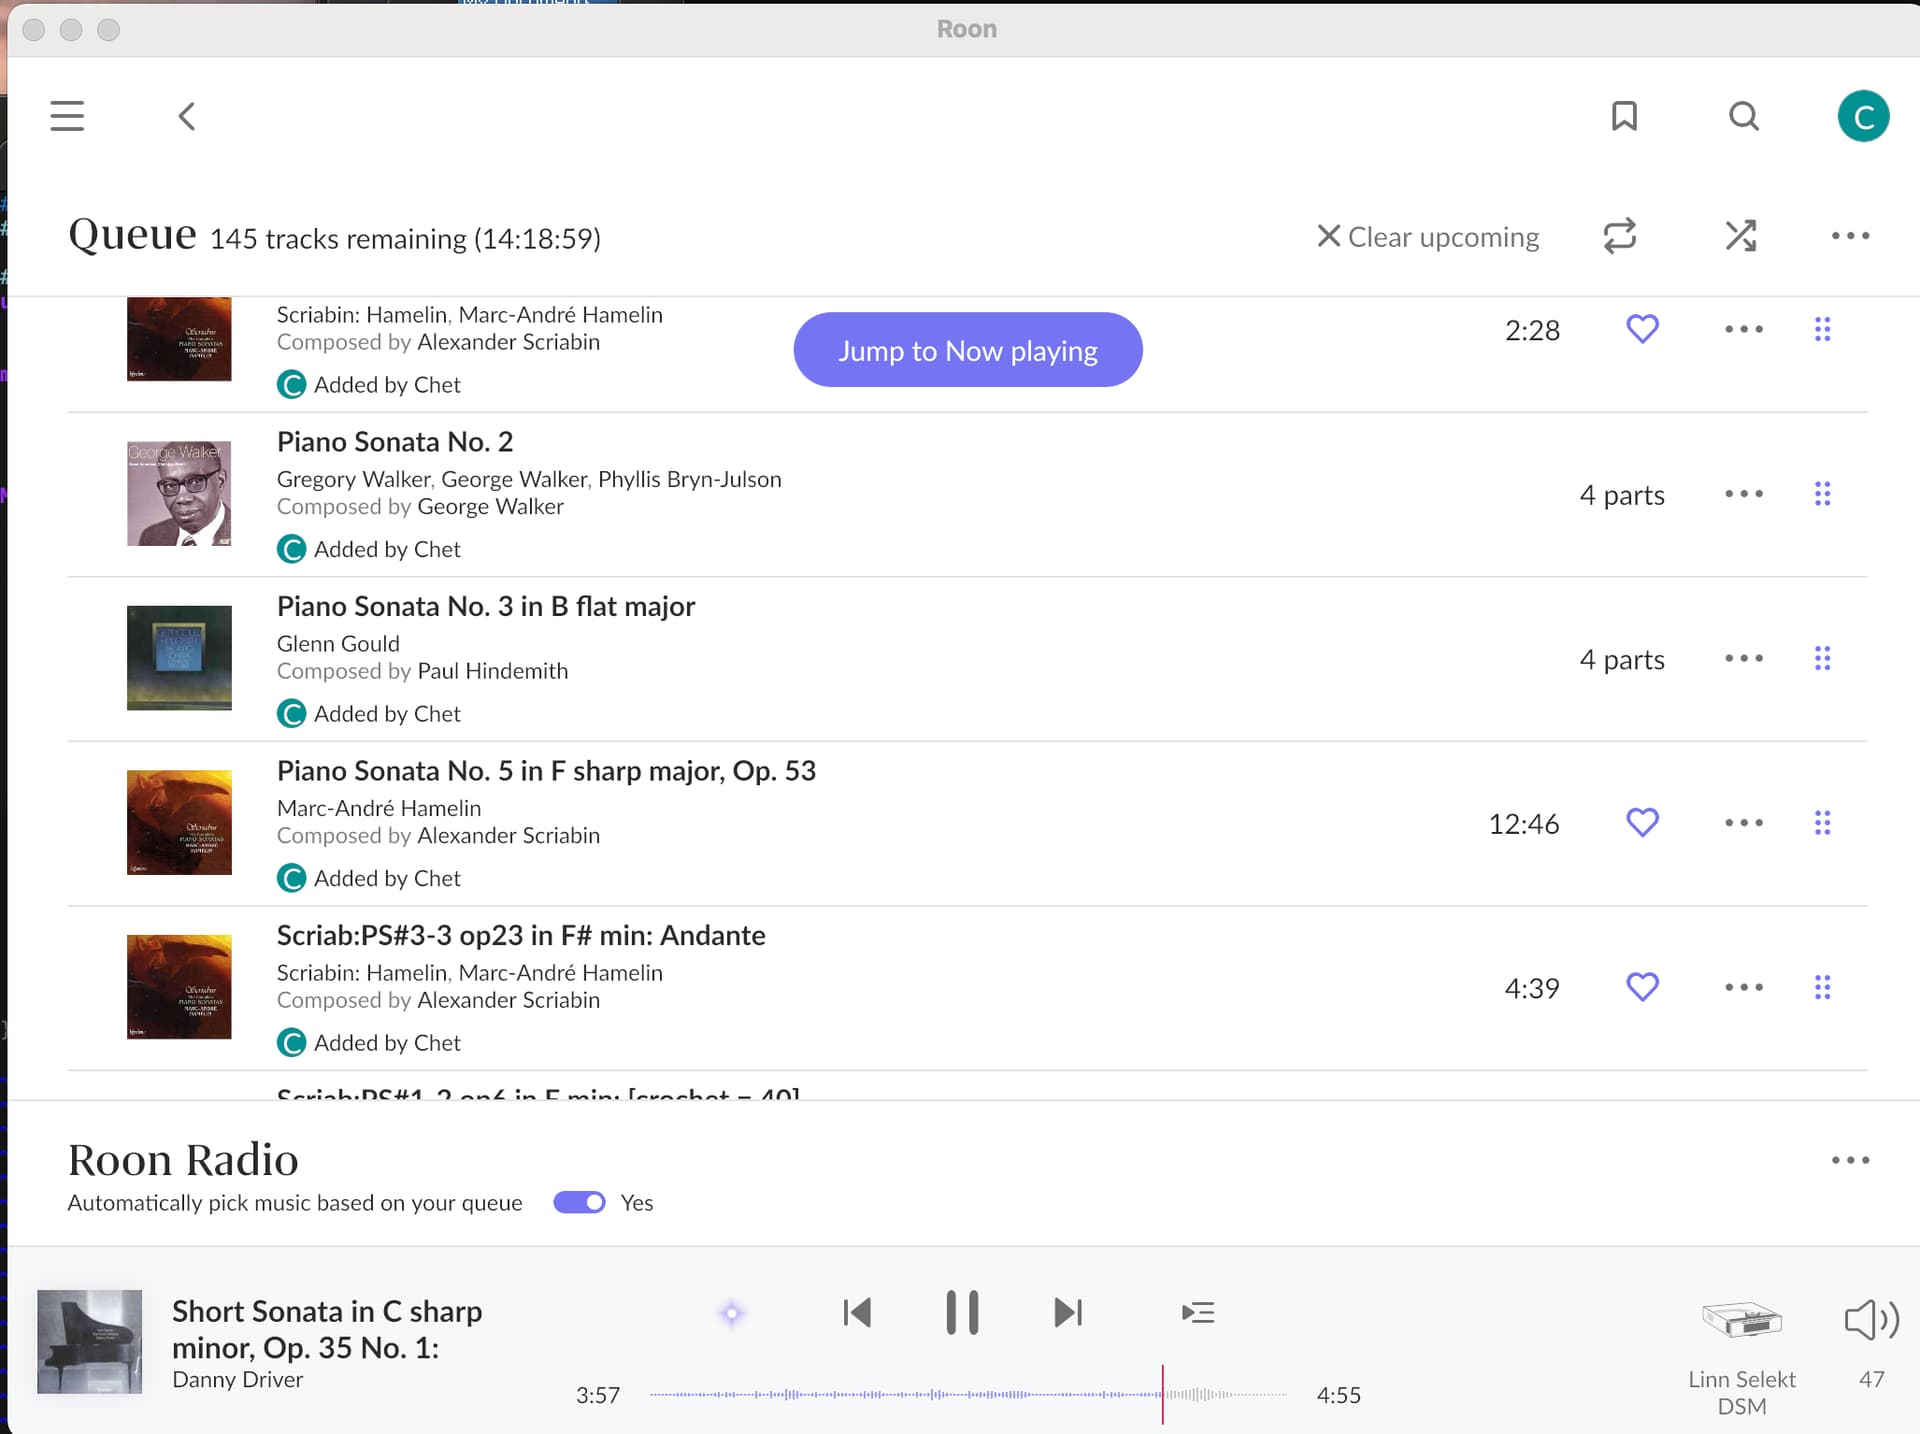
Task: Click the drag handle for Hindemith Sonata No. 3
Action: click(1822, 658)
